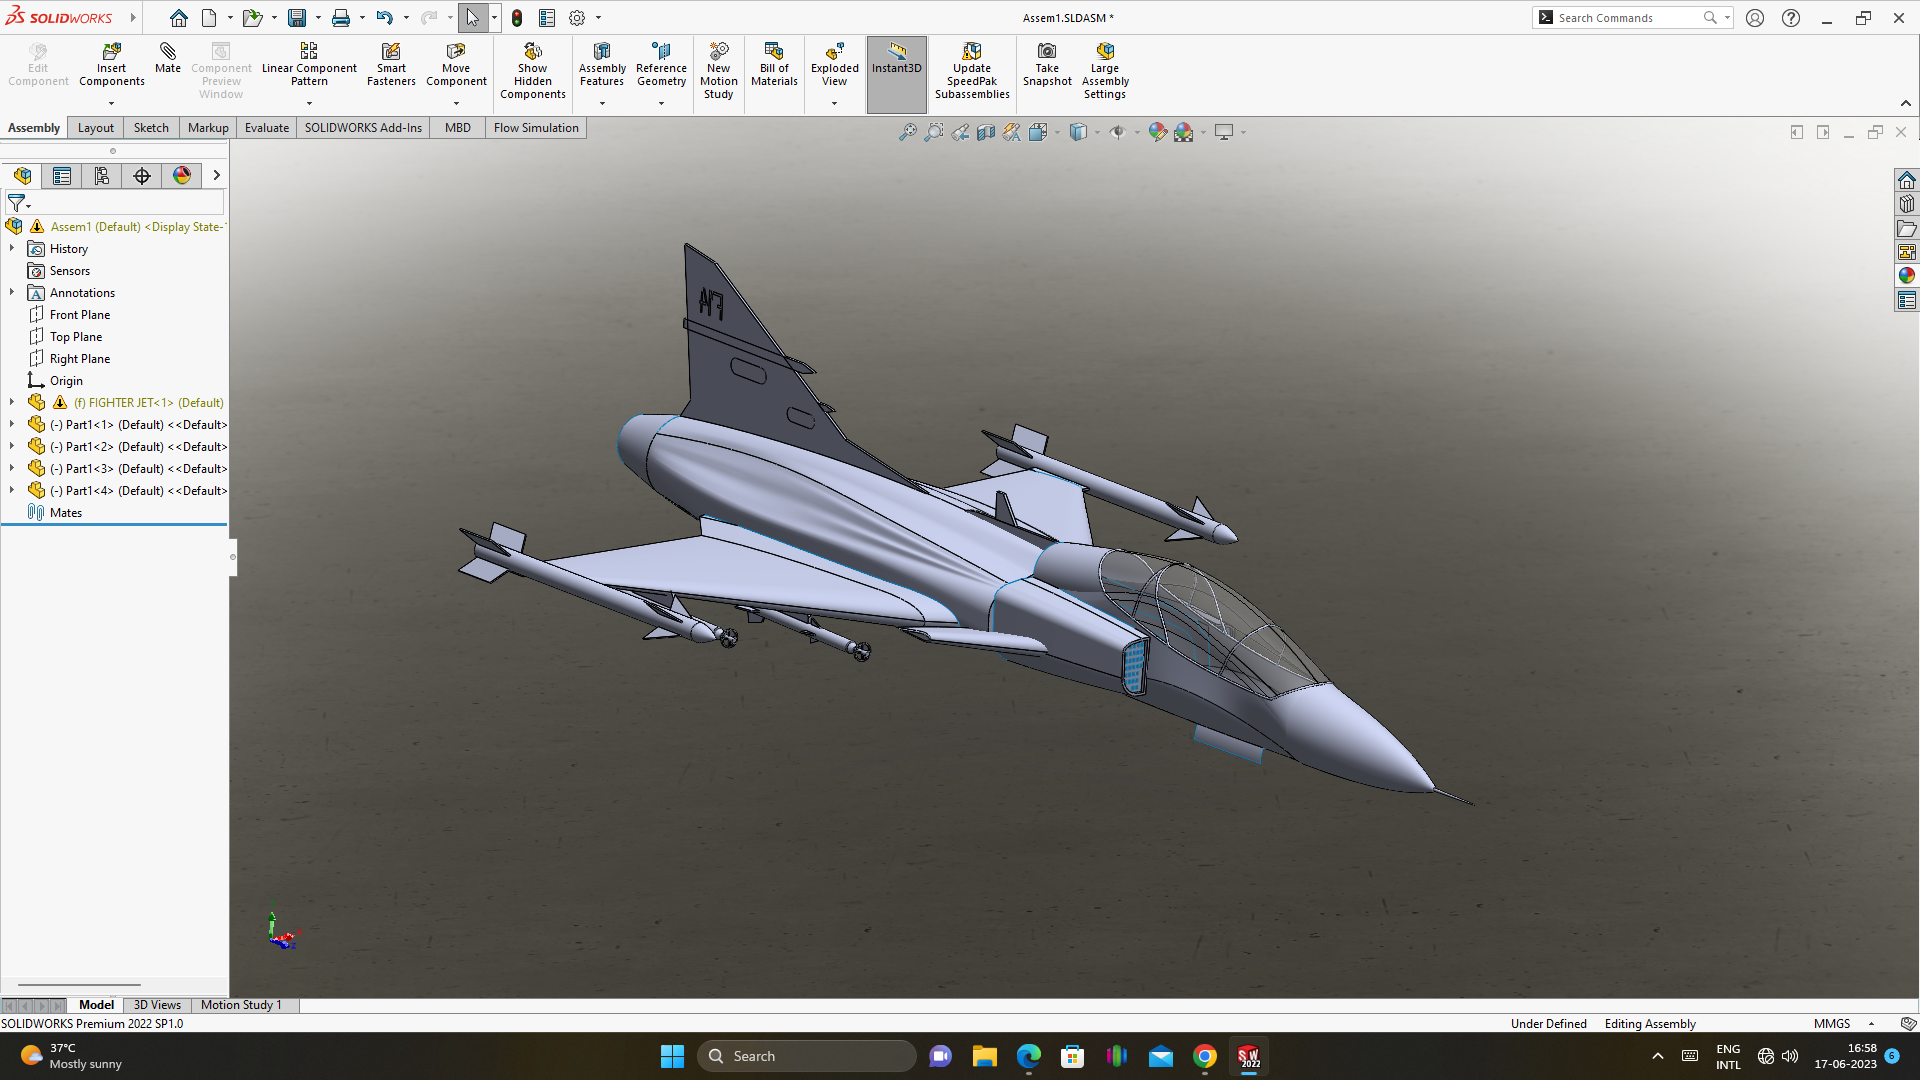Open the Insert Components dropdown arrow
1920x1080 pixels.
(111, 103)
